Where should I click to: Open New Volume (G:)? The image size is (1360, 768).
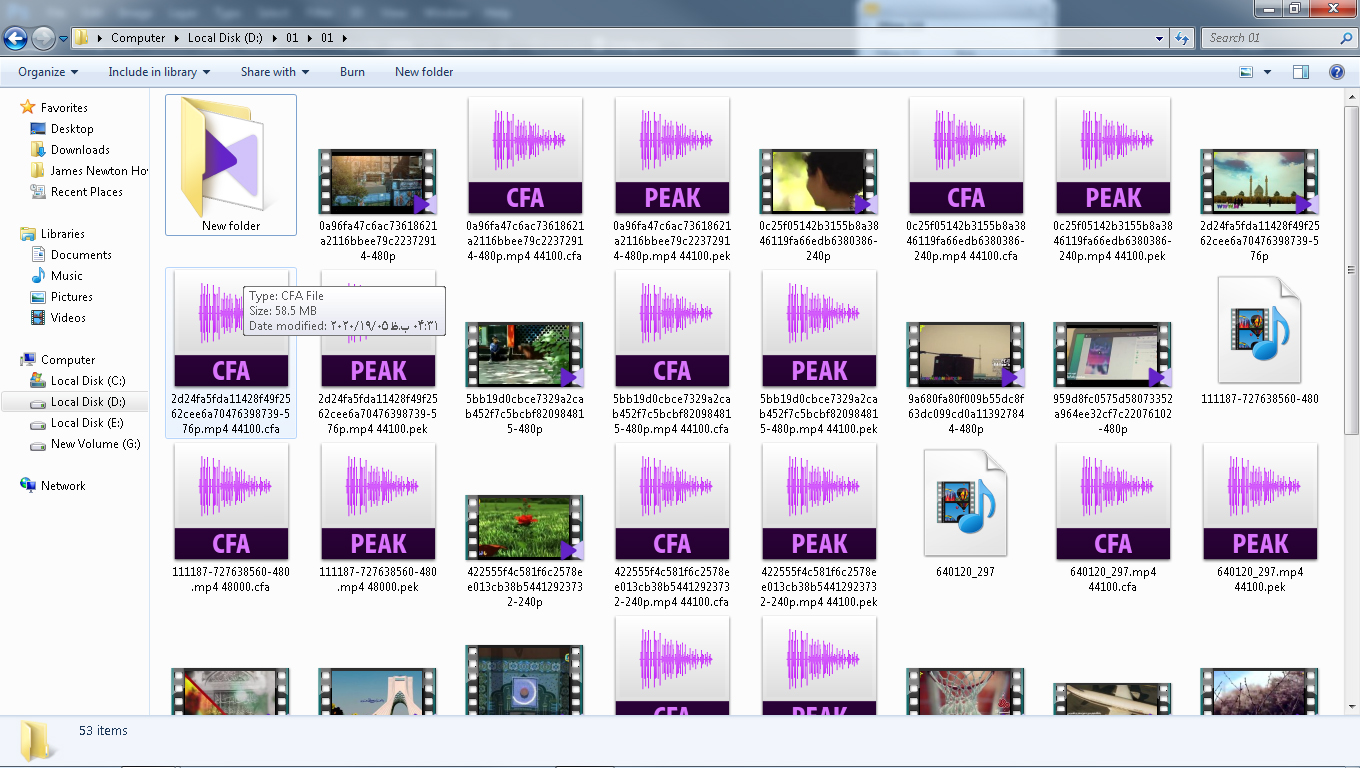95,444
